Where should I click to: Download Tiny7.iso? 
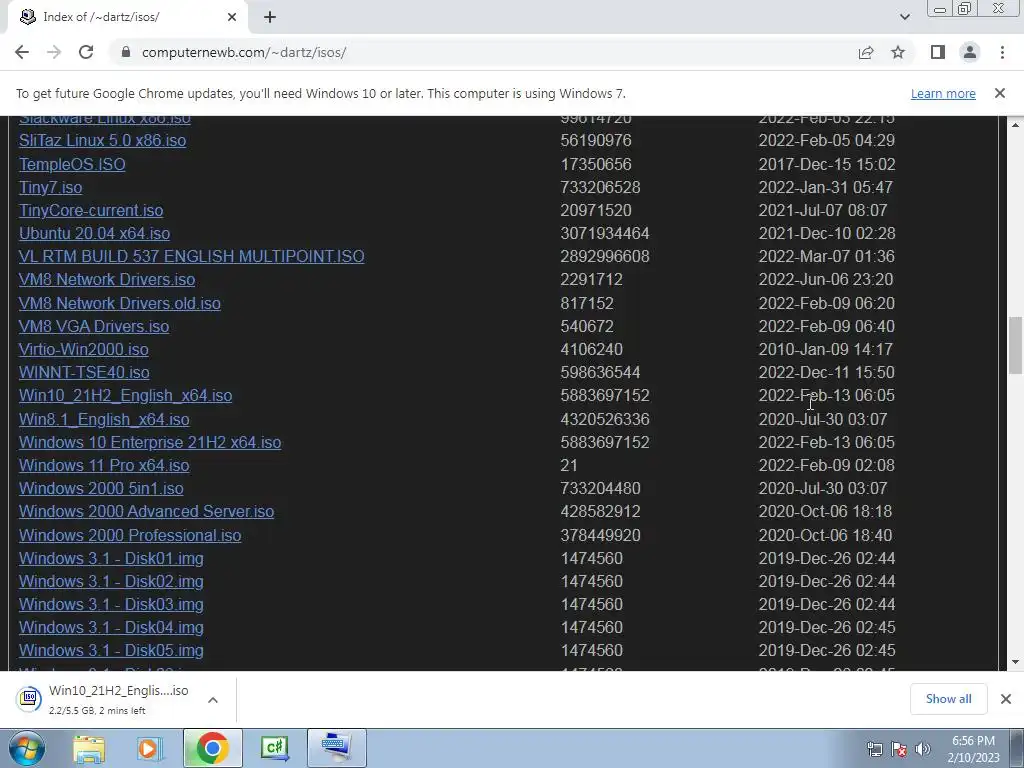click(50, 187)
